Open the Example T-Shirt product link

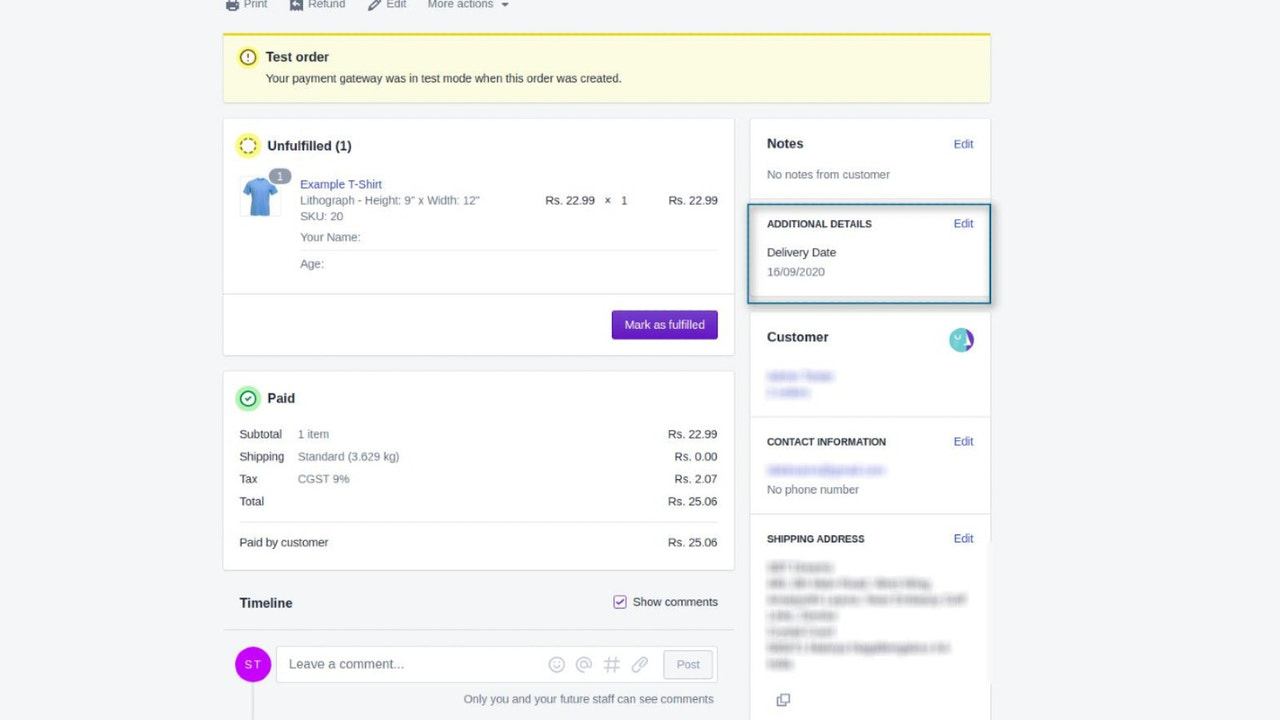[340, 184]
